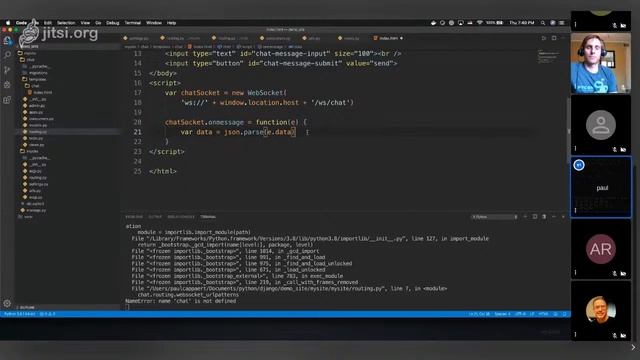Open the Go menu

98,23
